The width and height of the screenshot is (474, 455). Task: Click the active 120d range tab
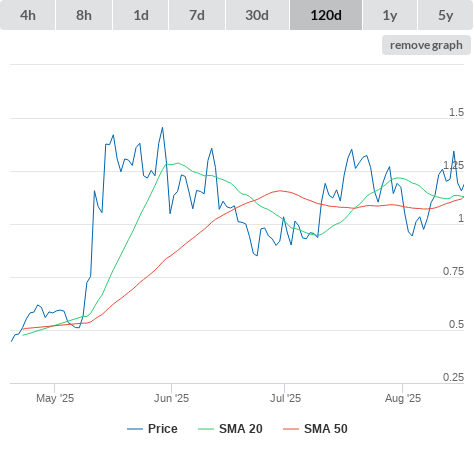[x=326, y=15]
